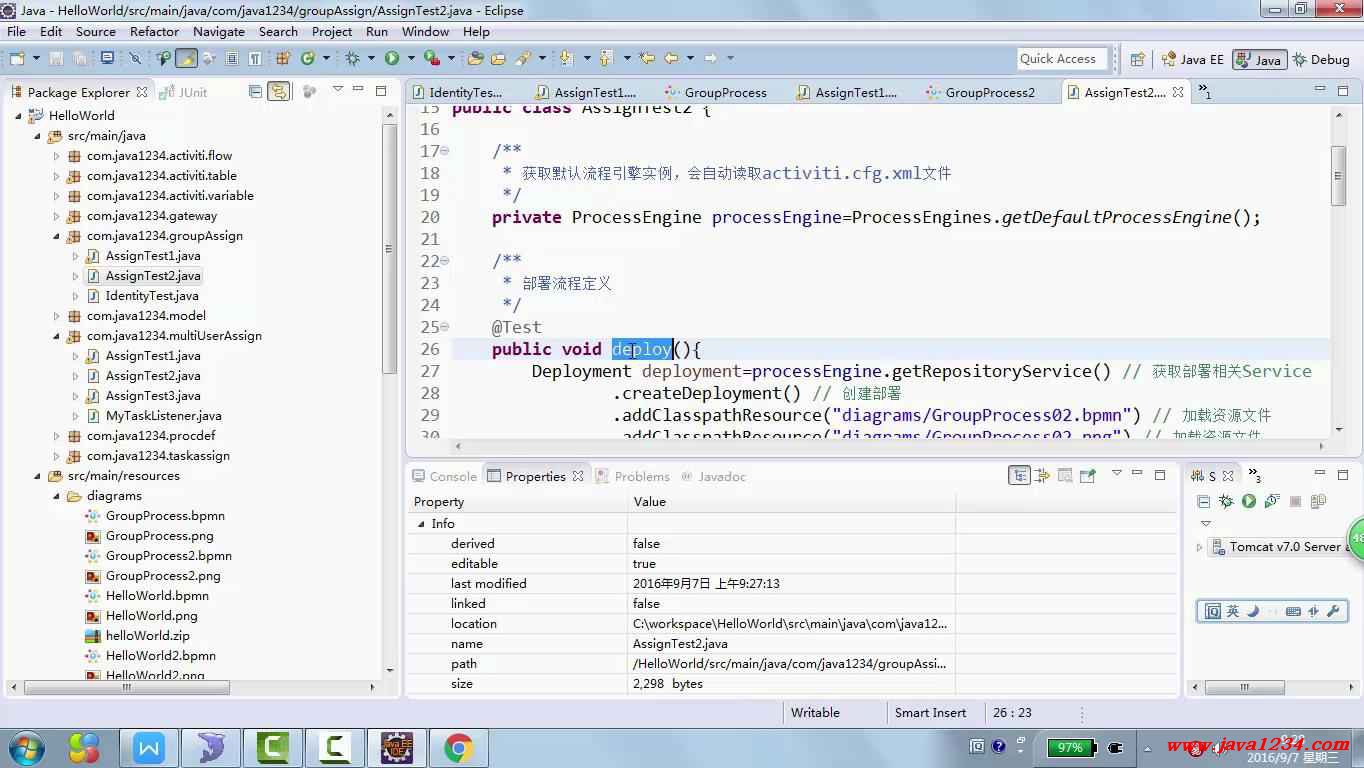This screenshot has width=1364, height=768.
Task: Switch to the Java perspective button
Action: pyautogui.click(x=1259, y=59)
